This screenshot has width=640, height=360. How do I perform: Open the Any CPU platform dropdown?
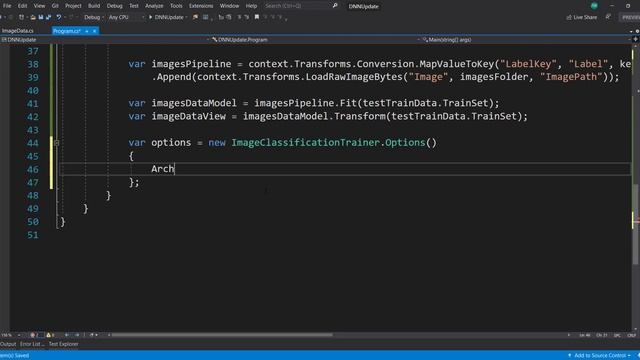126,17
